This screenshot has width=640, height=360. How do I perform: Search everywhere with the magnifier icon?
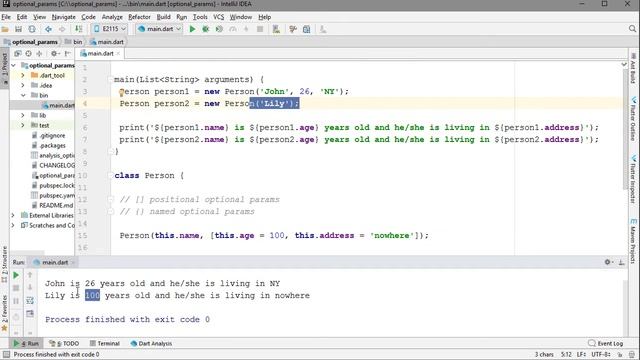click(x=632, y=29)
